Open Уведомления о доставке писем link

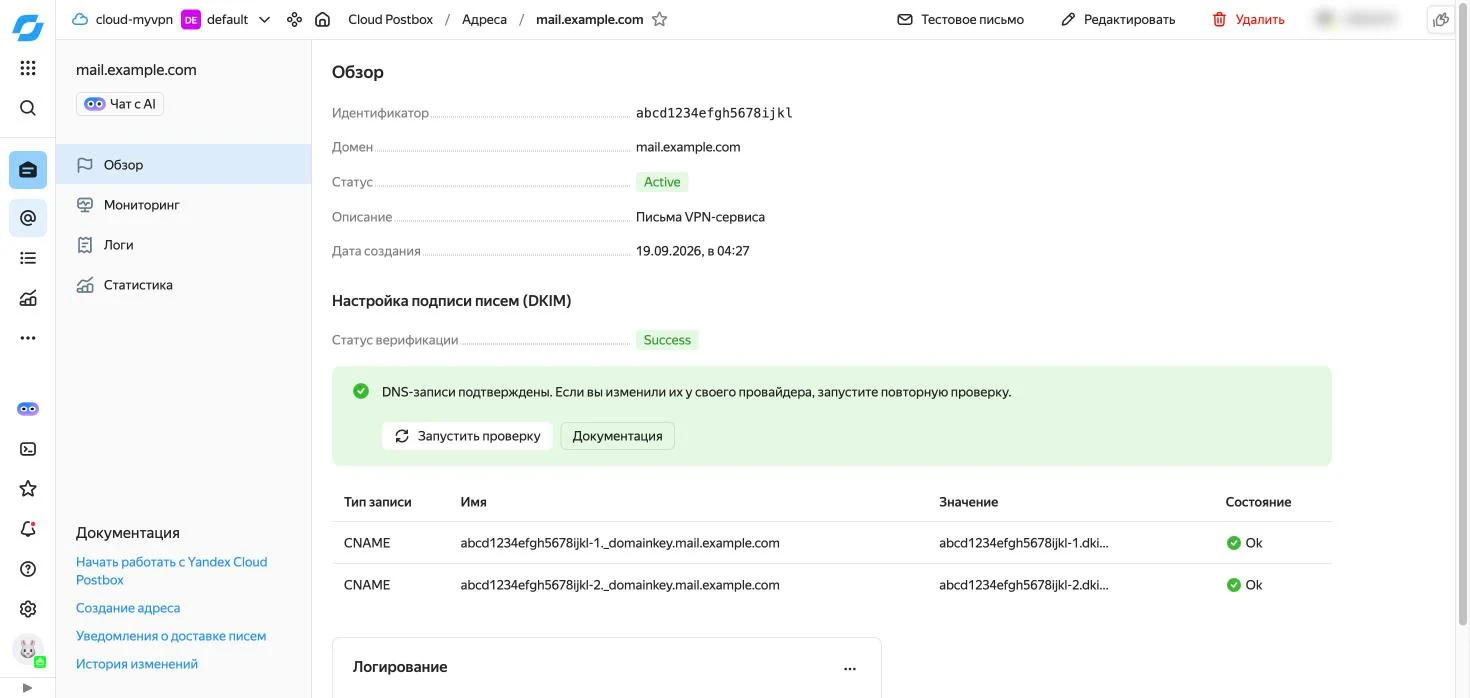[x=171, y=636]
